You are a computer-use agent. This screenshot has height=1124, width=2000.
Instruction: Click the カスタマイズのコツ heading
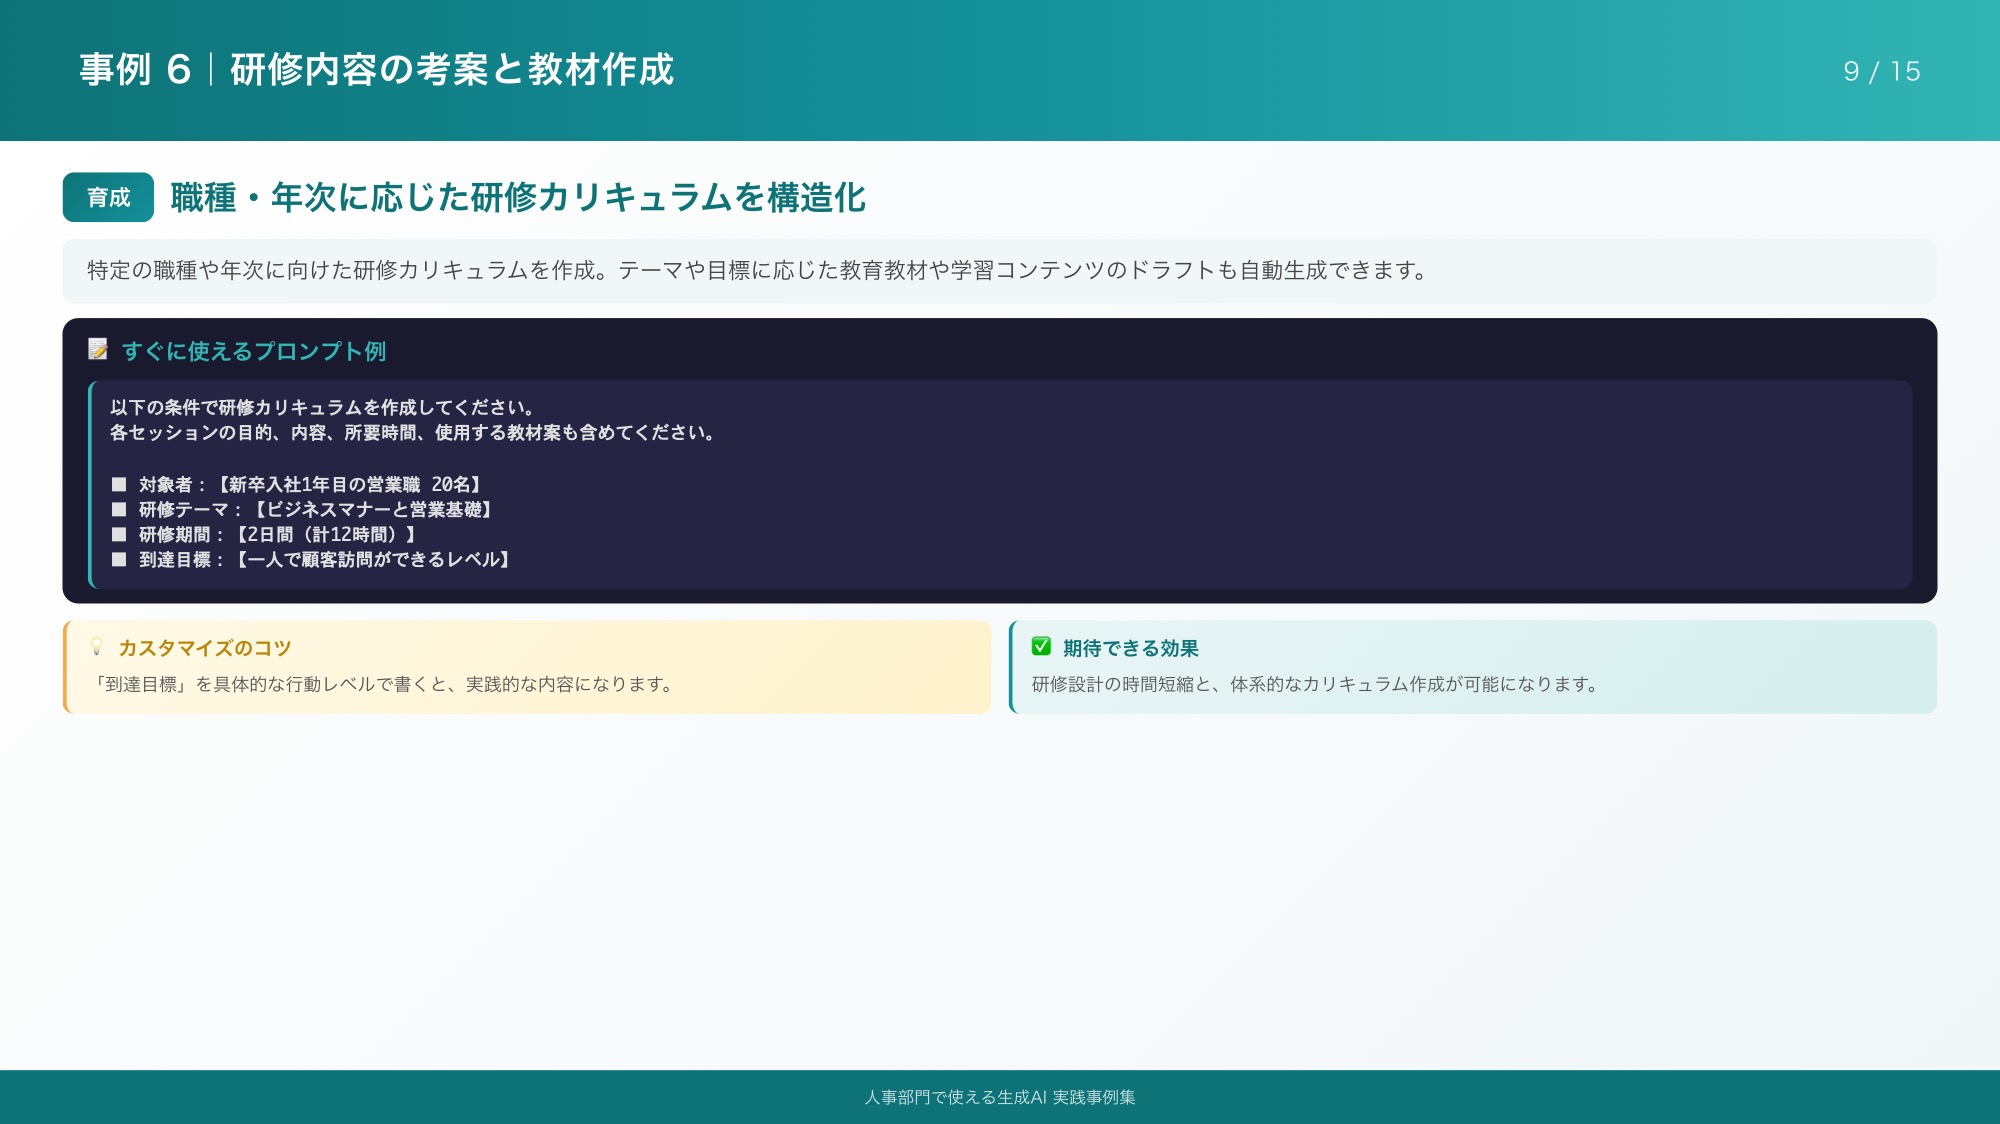pos(205,648)
